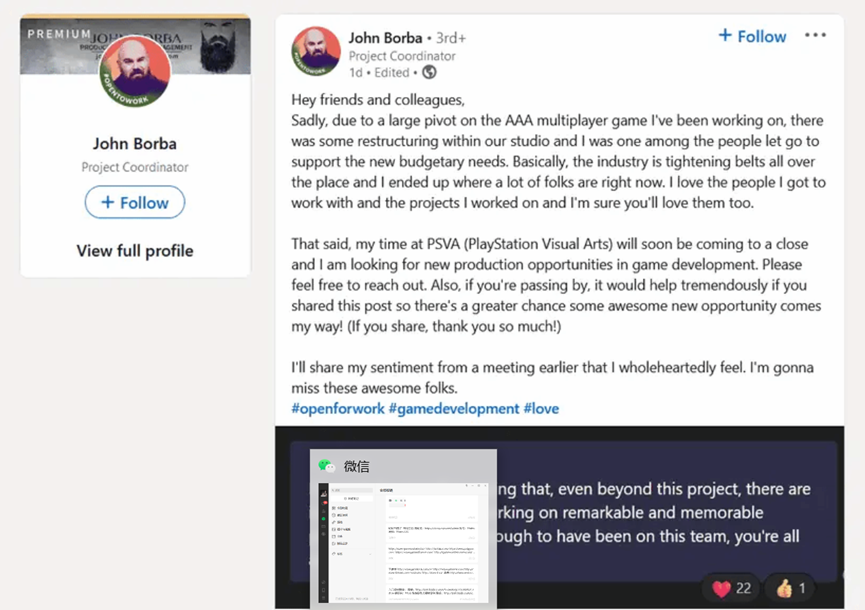Open the three-dot post options menu
Viewport: 865px width, 610px height.
(x=815, y=35)
